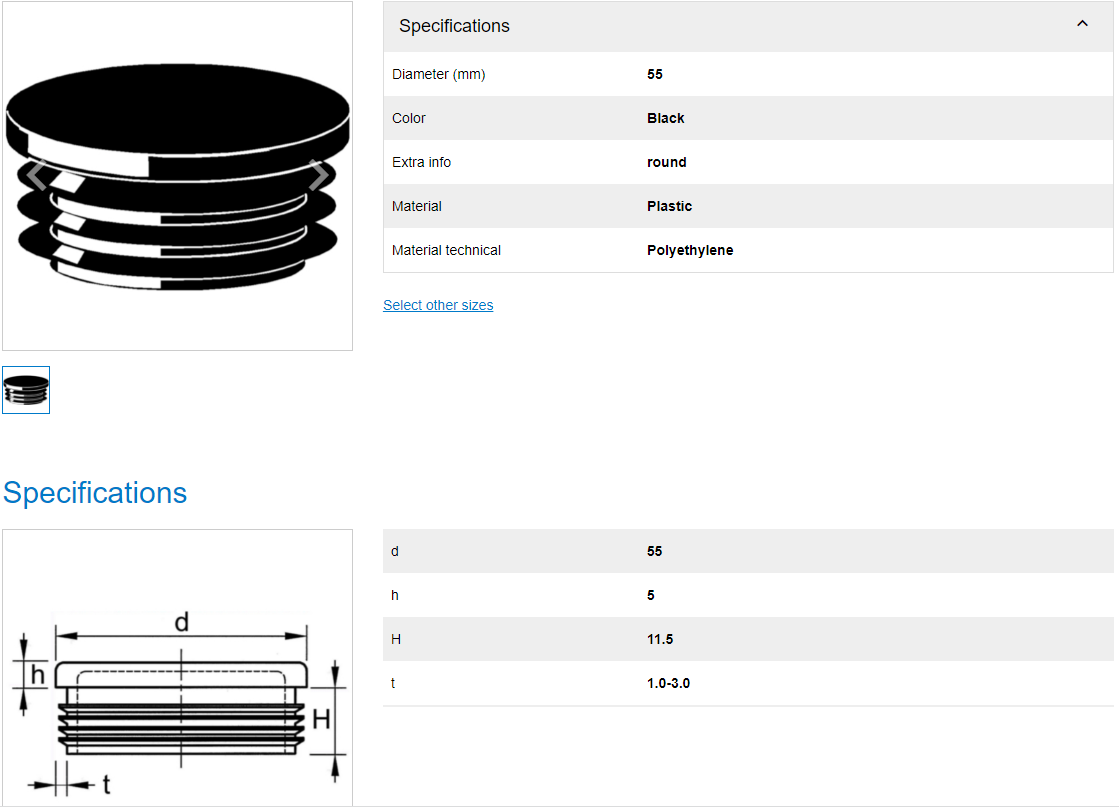Image resolution: width=1119 pixels, height=811 pixels.
Task: Click the Specifications panel header
Action: click(x=748, y=26)
